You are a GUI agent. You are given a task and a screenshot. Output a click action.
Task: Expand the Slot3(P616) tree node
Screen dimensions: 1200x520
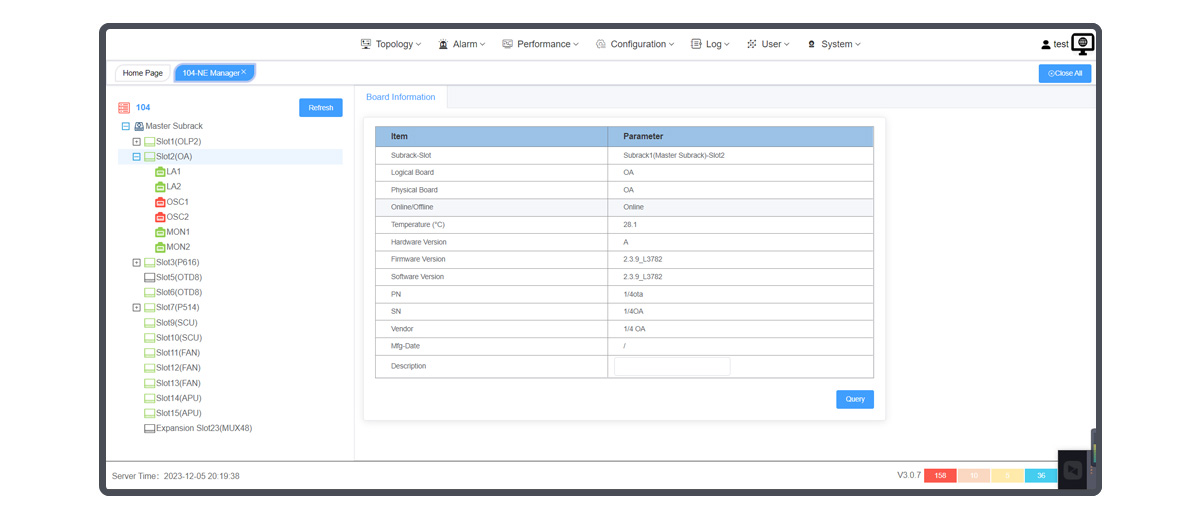[x=137, y=262]
